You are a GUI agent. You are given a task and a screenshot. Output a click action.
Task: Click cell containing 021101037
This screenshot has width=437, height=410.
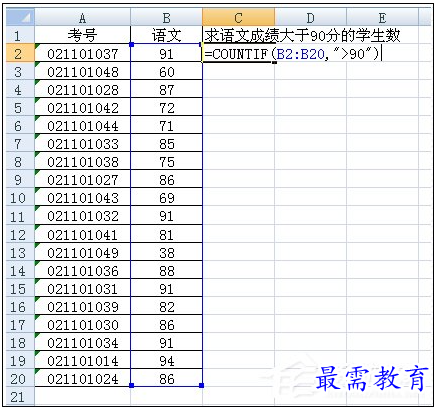click(x=83, y=53)
